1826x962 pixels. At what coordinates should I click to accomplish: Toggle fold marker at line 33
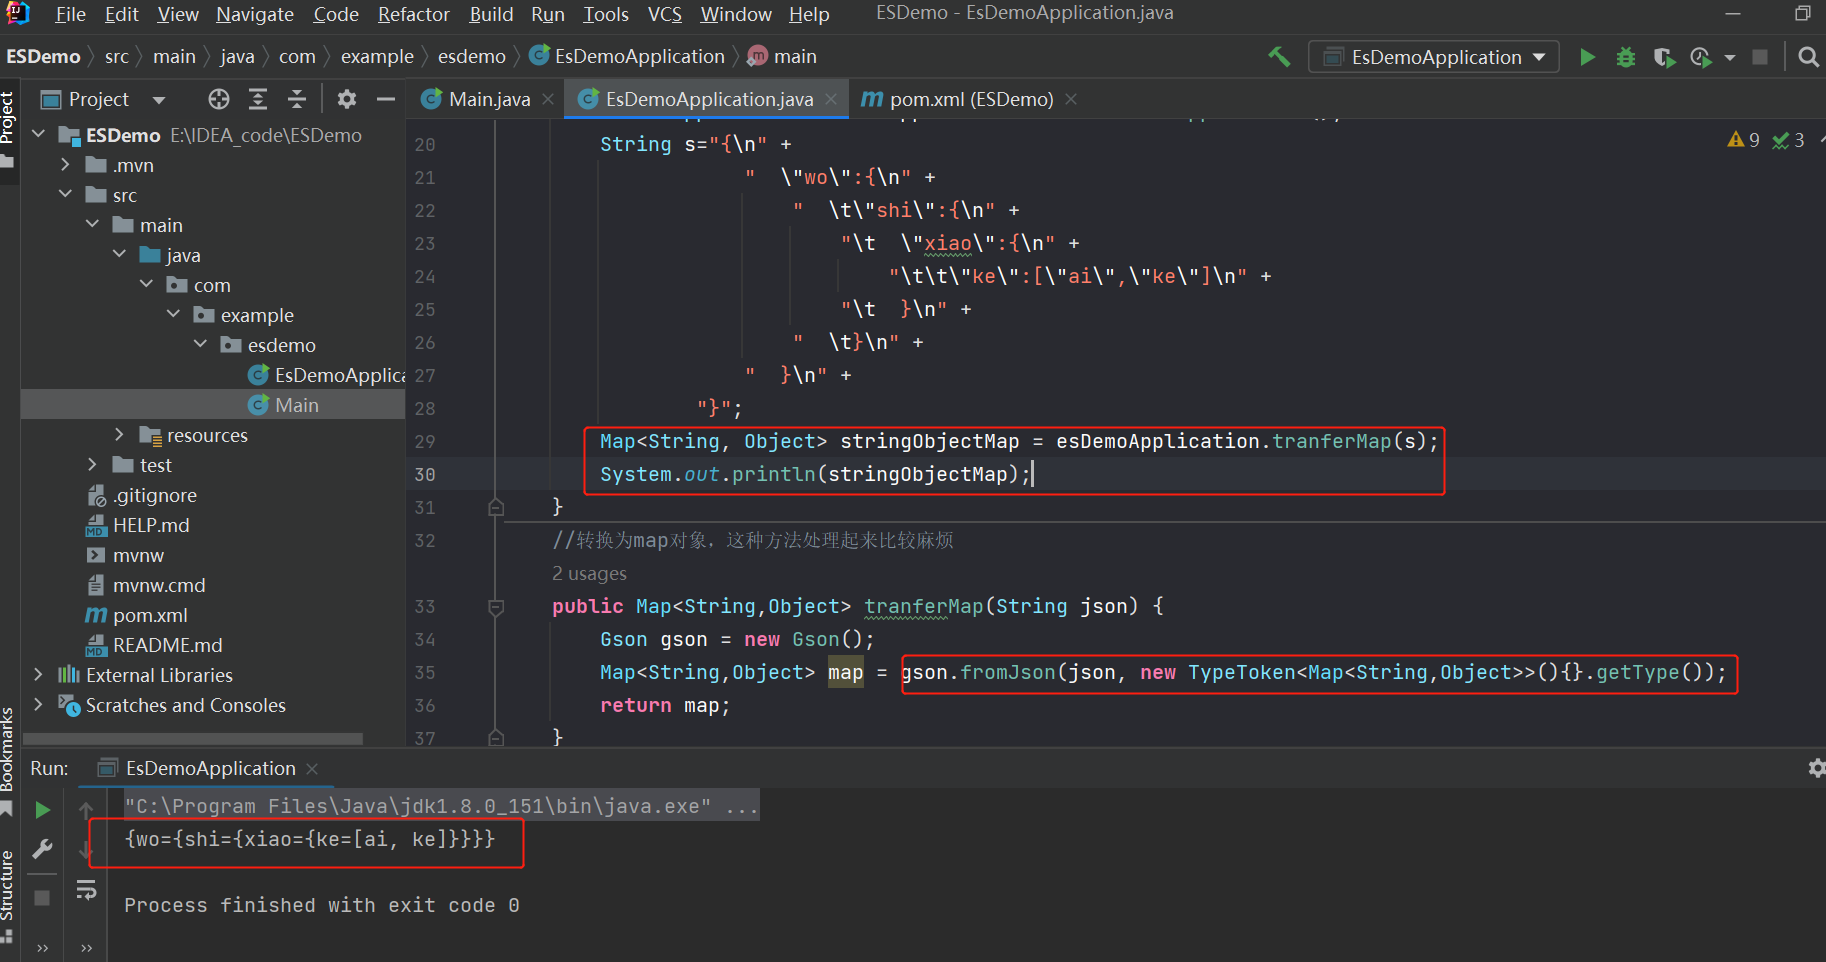(496, 606)
